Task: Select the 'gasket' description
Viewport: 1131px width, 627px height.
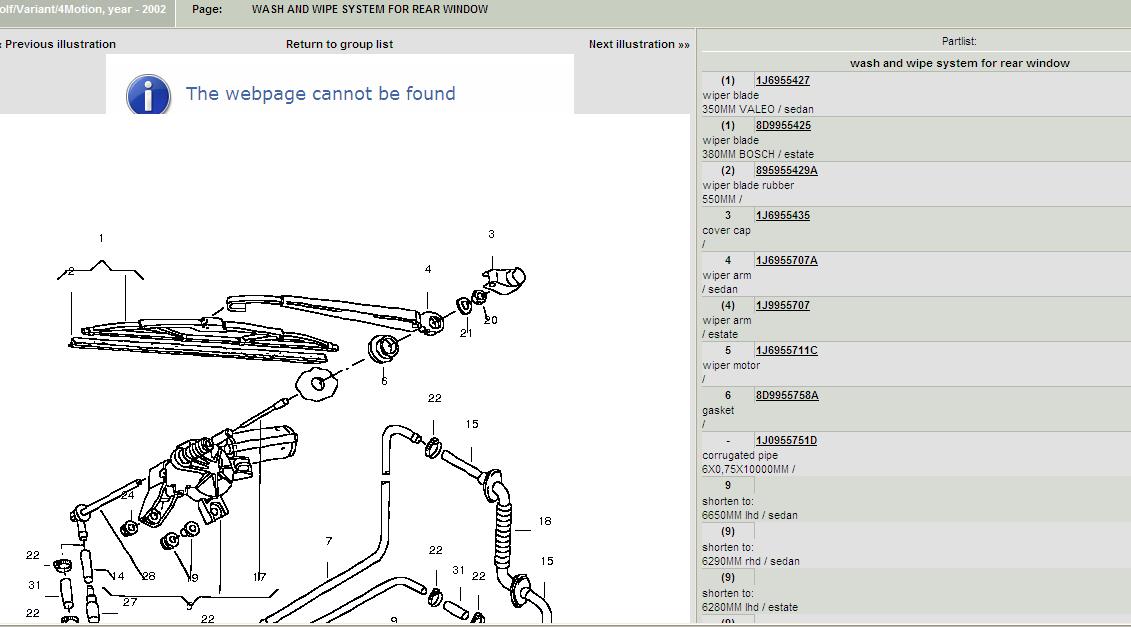Action: (718, 411)
